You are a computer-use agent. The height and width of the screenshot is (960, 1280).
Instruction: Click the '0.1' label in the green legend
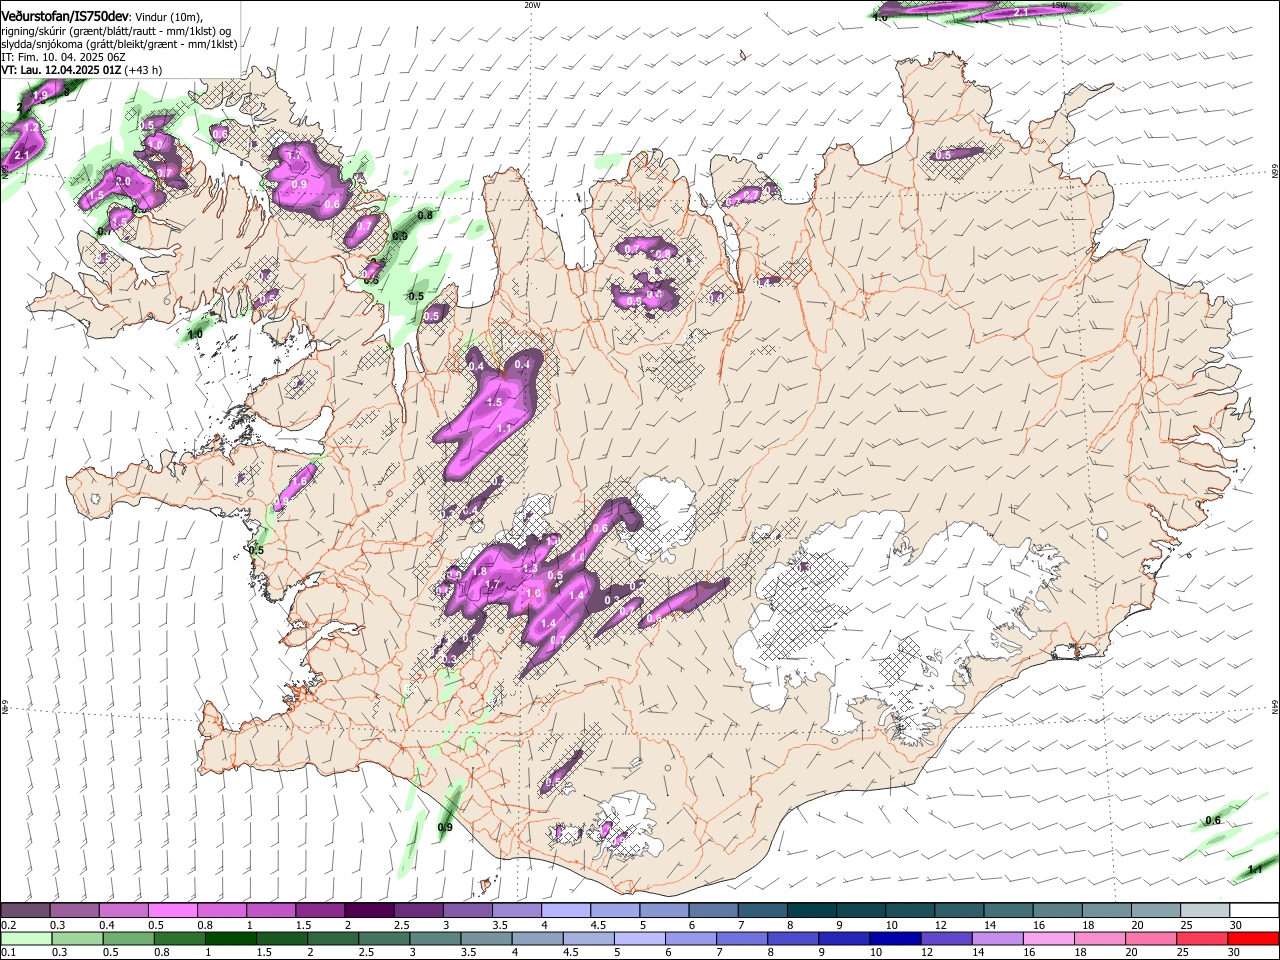click(x=8, y=953)
